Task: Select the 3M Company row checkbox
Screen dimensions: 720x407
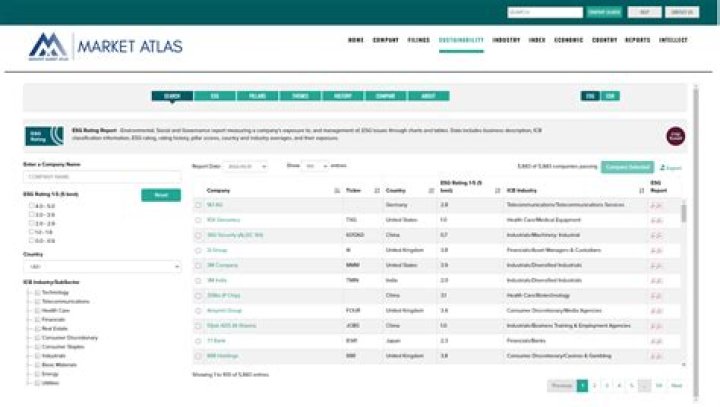Action: [198, 266]
